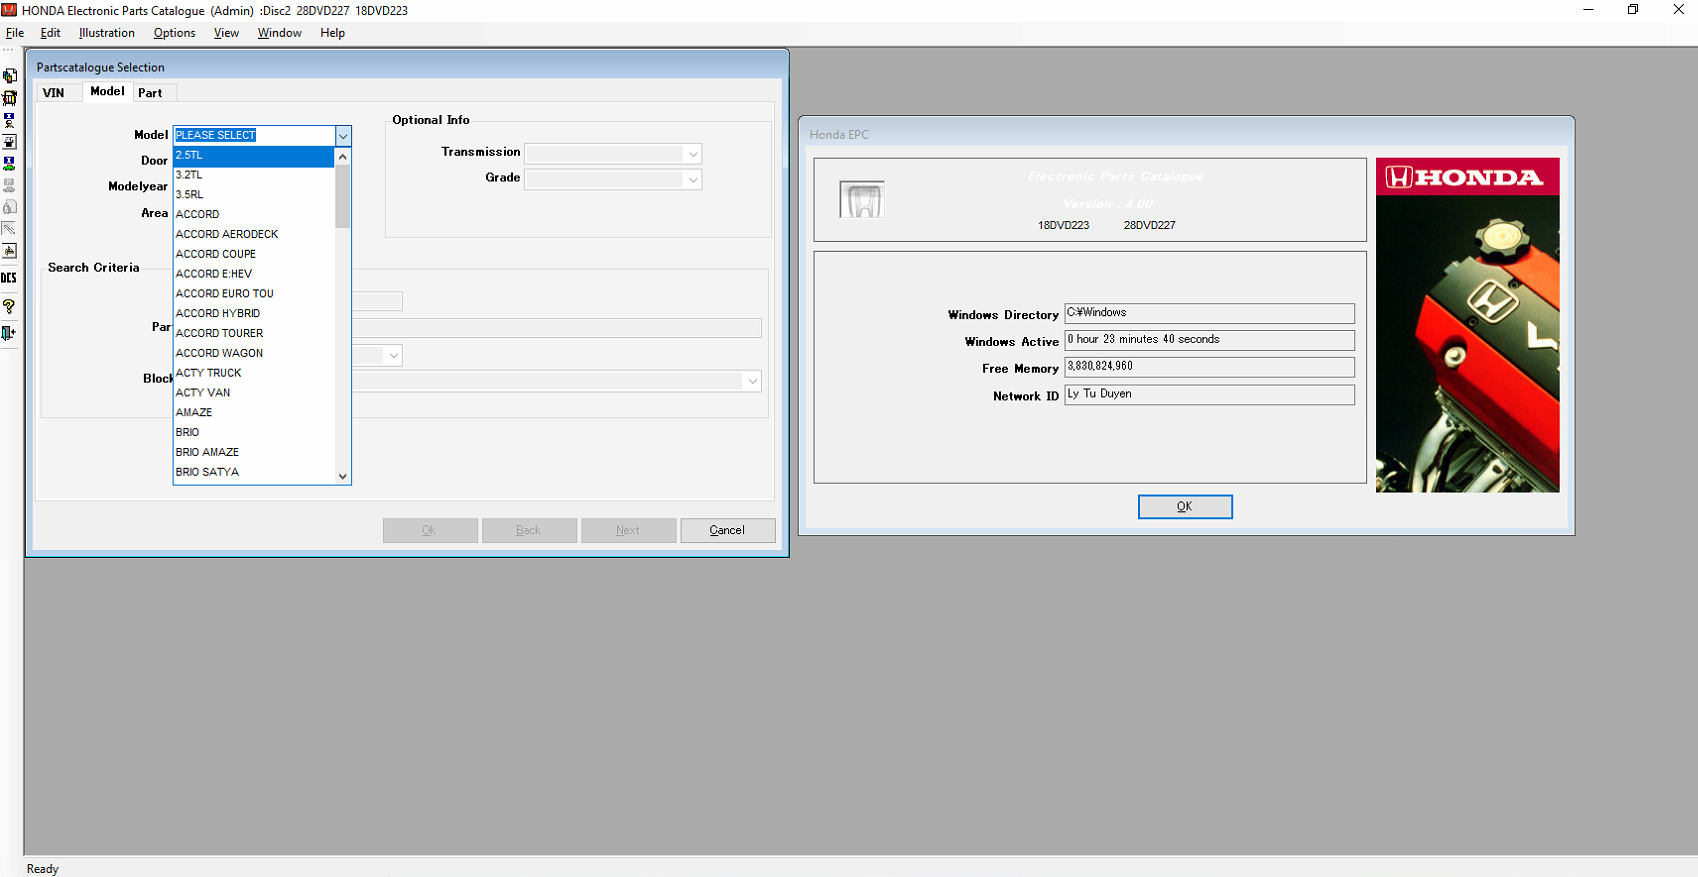Click the exit door icon
Image resolution: width=1698 pixels, height=877 pixels.
coord(9,333)
